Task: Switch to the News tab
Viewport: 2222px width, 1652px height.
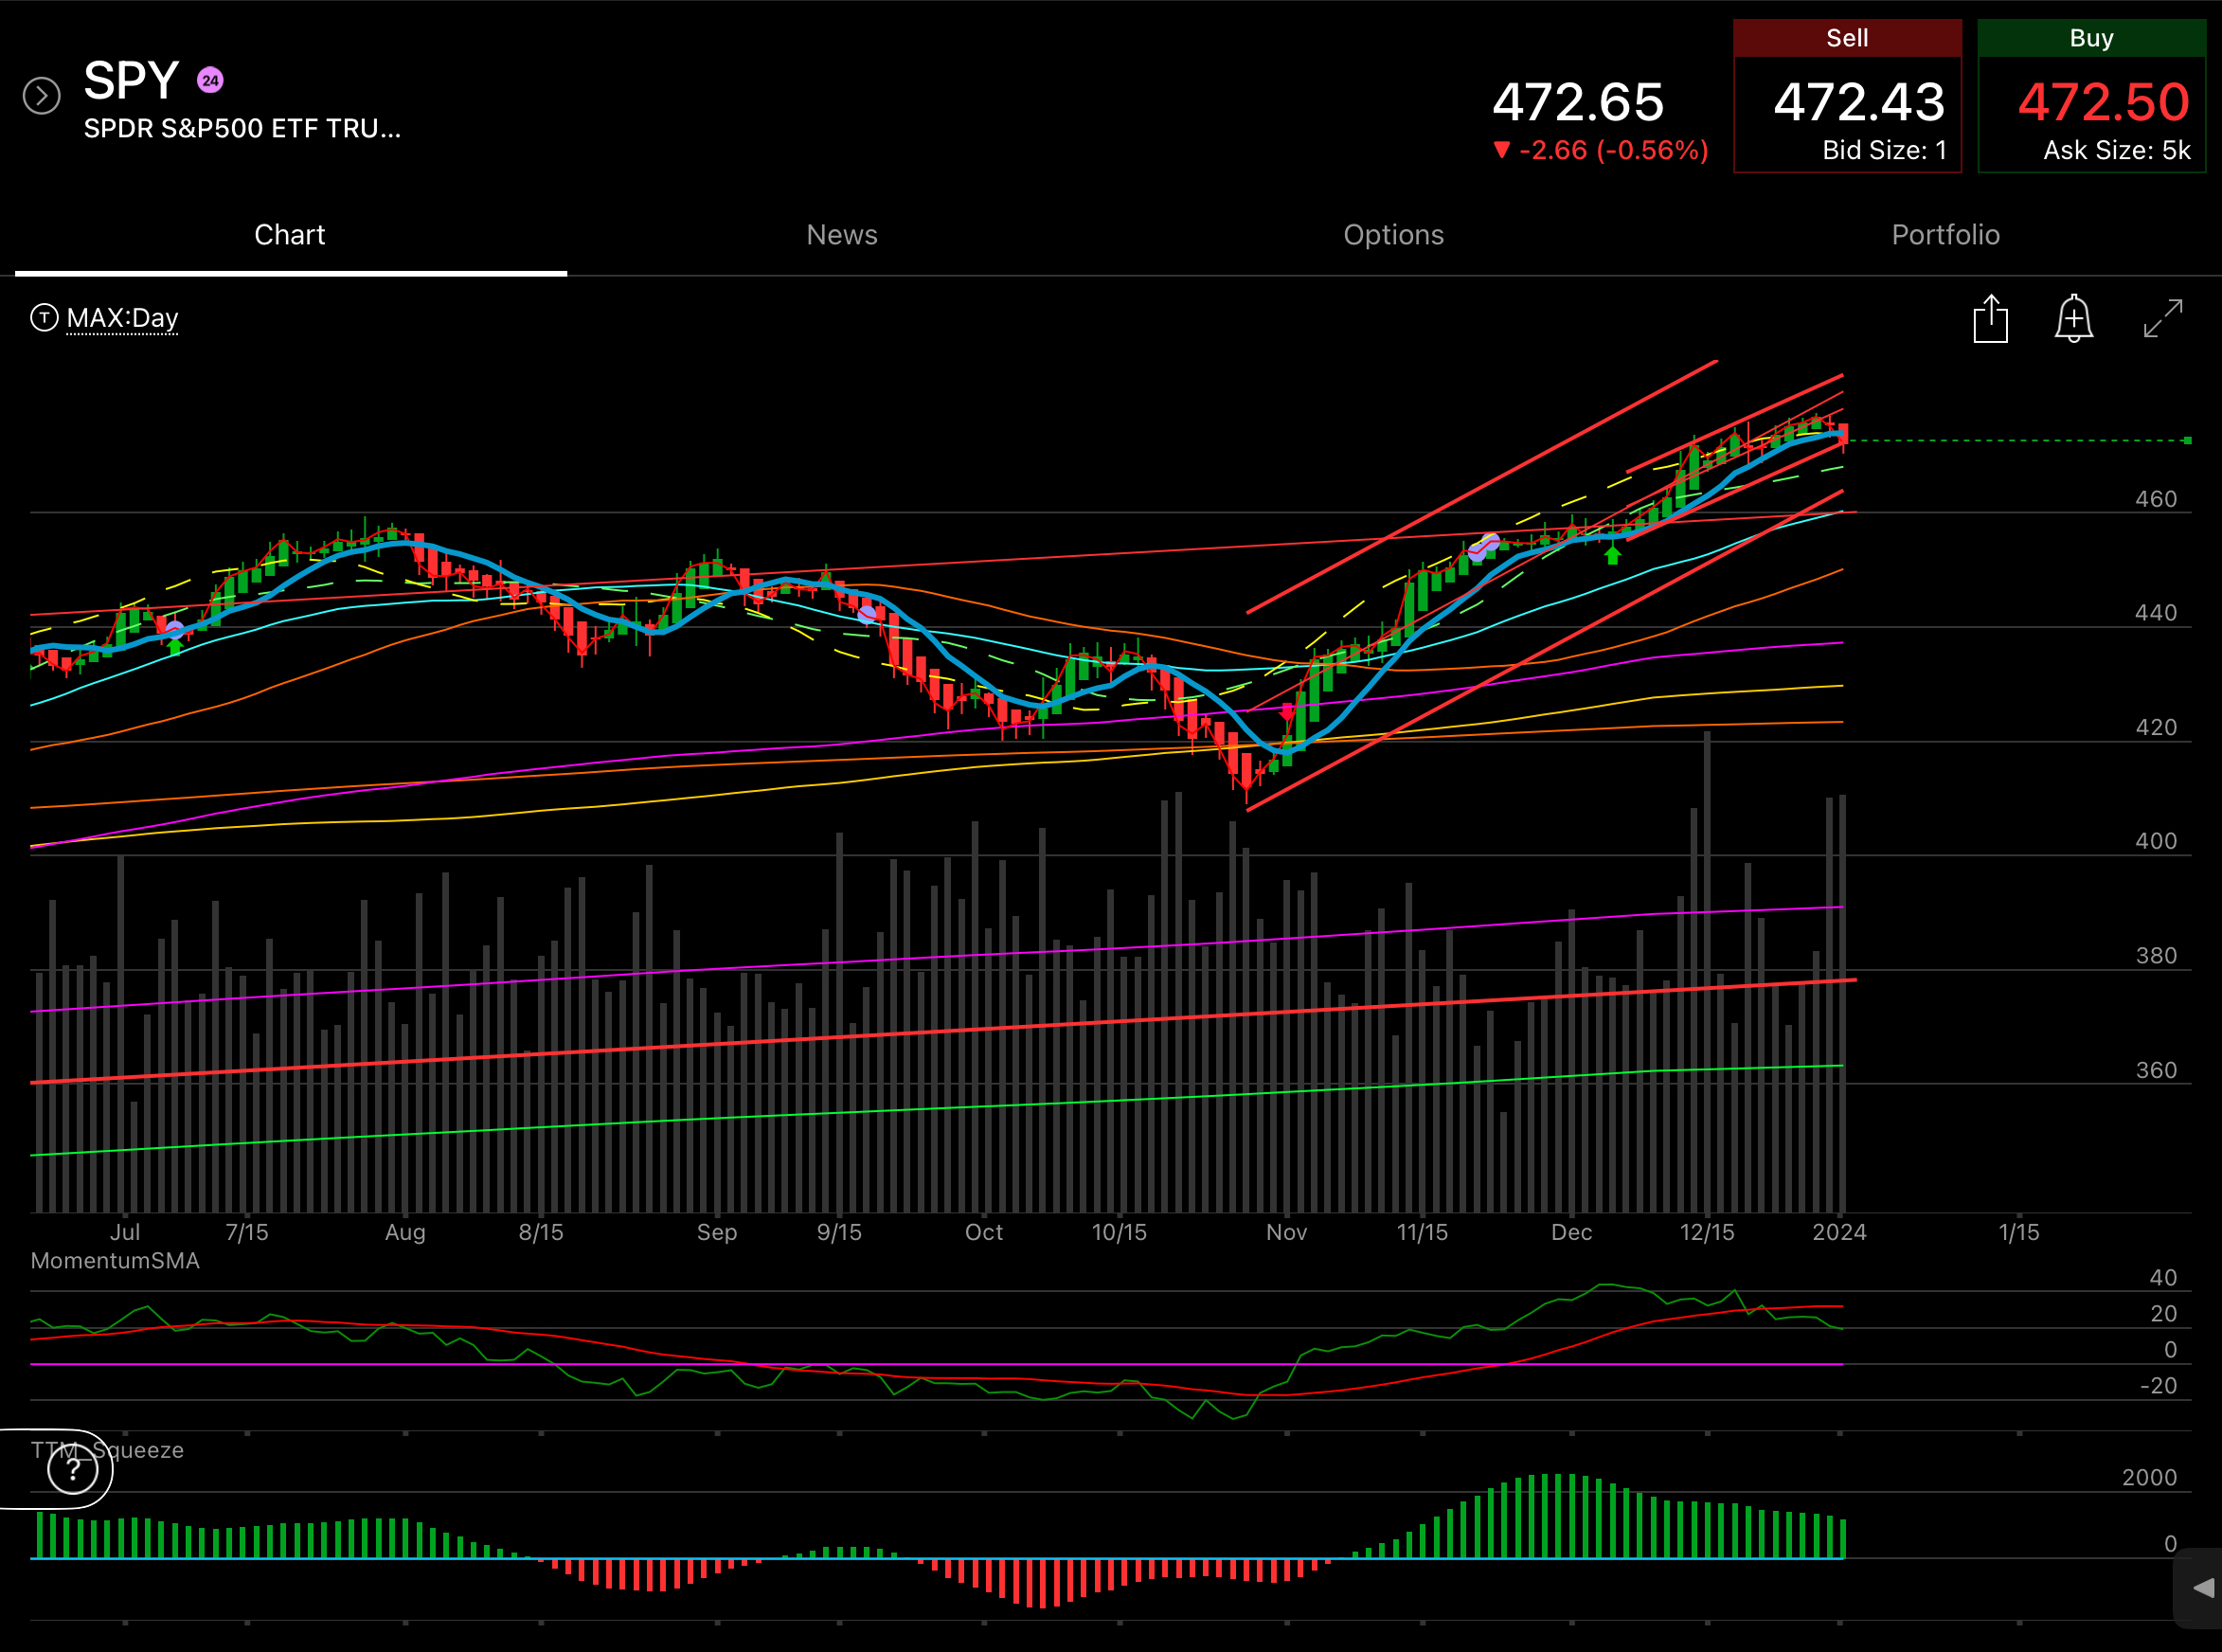Action: [x=841, y=235]
